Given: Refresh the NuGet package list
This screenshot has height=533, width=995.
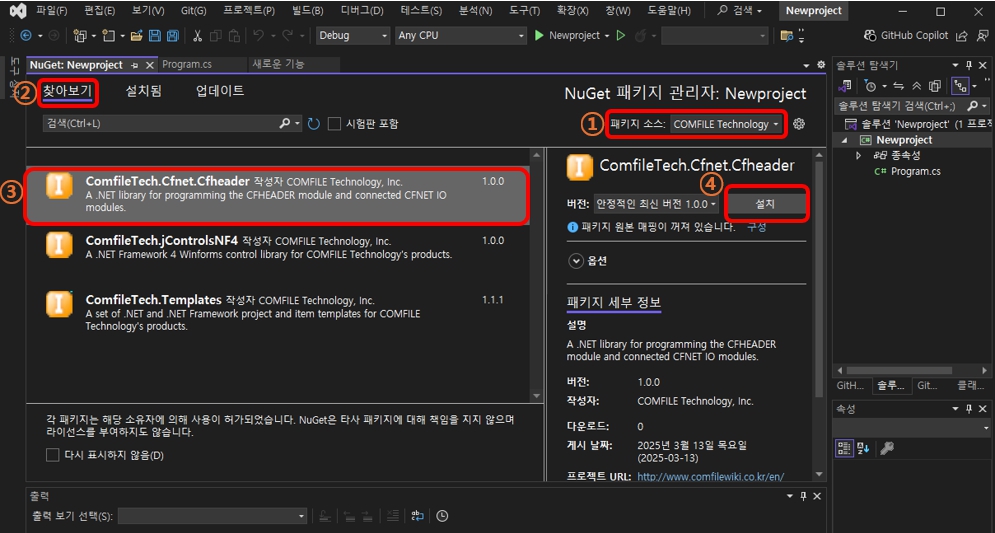Looking at the screenshot, I should click(x=314, y=124).
